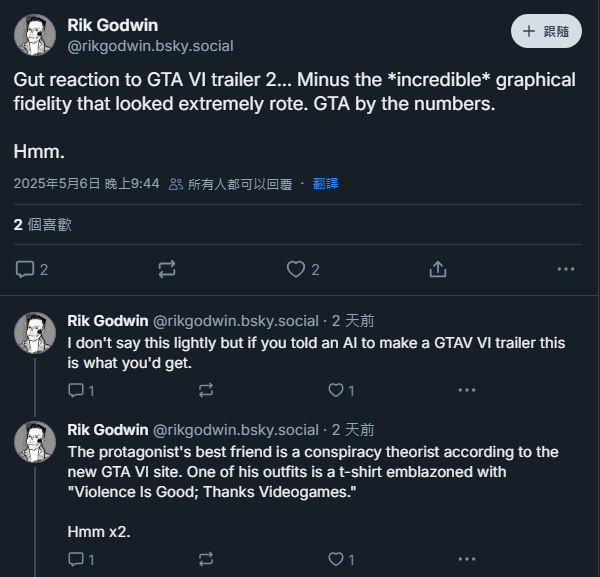
Task: Share the main post
Action: 437,269
